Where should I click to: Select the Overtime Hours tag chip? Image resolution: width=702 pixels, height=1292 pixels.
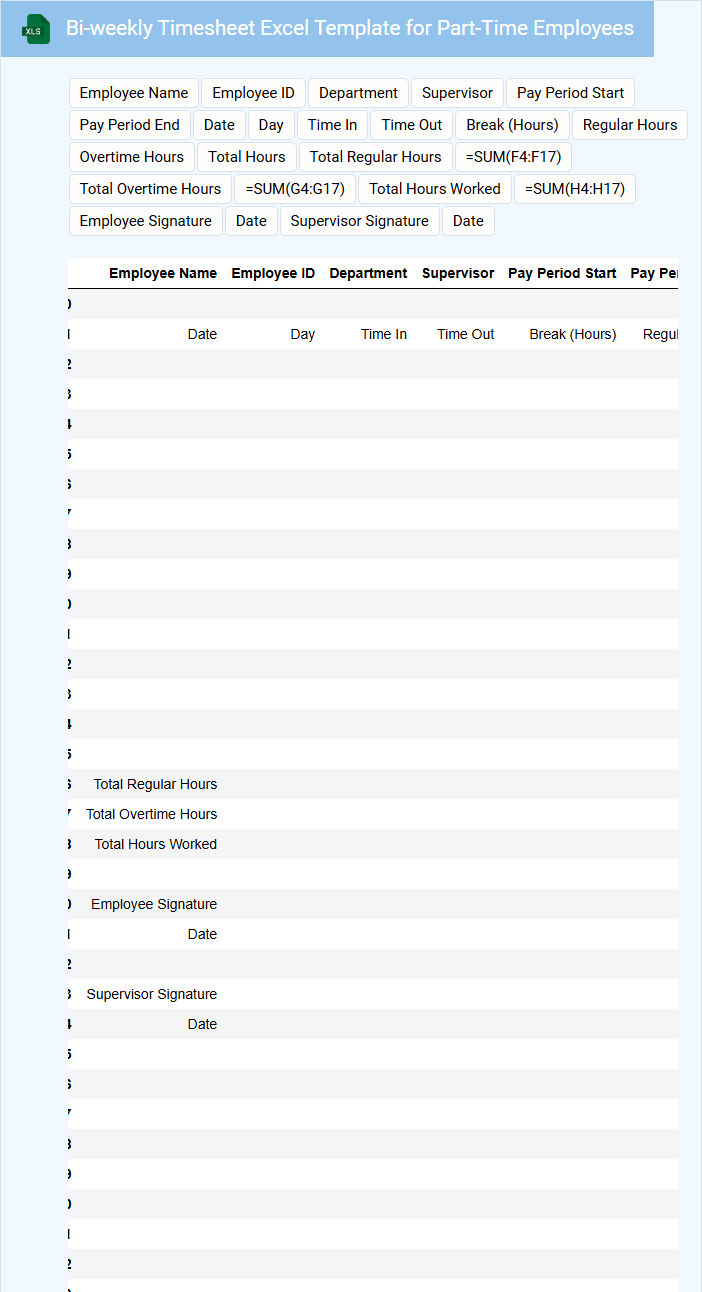tap(132, 157)
